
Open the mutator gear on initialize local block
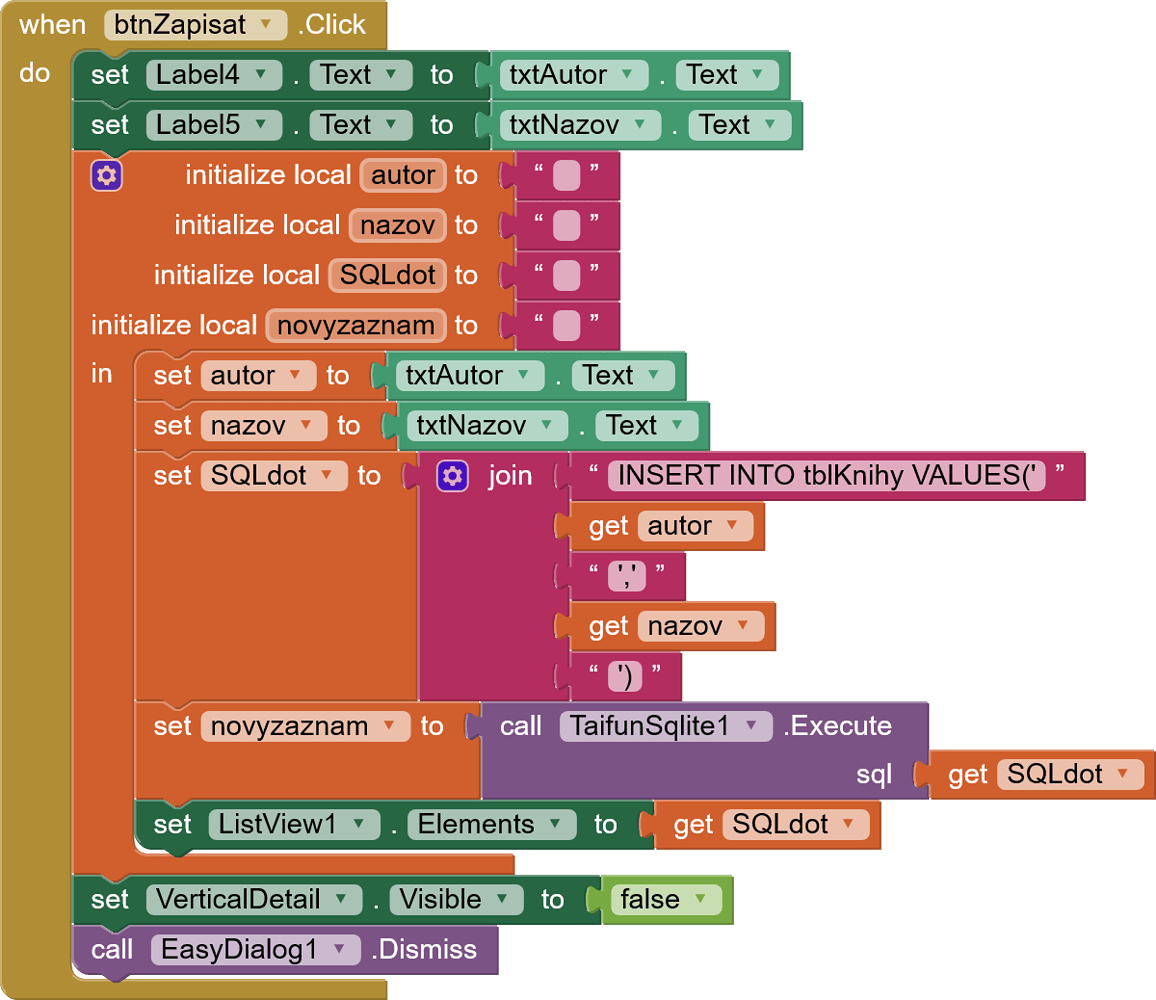107,175
